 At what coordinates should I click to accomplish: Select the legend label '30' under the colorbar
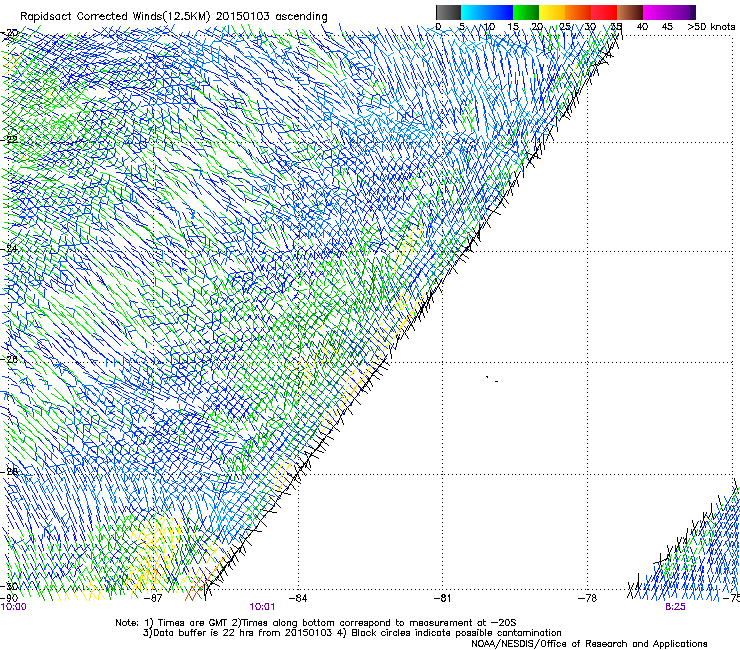(590, 27)
